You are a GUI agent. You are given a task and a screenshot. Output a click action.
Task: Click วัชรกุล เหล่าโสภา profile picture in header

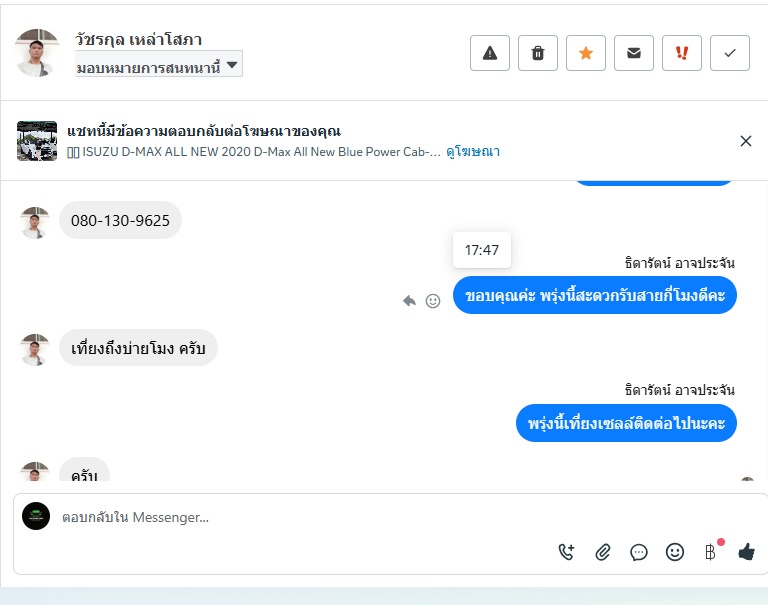click(38, 52)
